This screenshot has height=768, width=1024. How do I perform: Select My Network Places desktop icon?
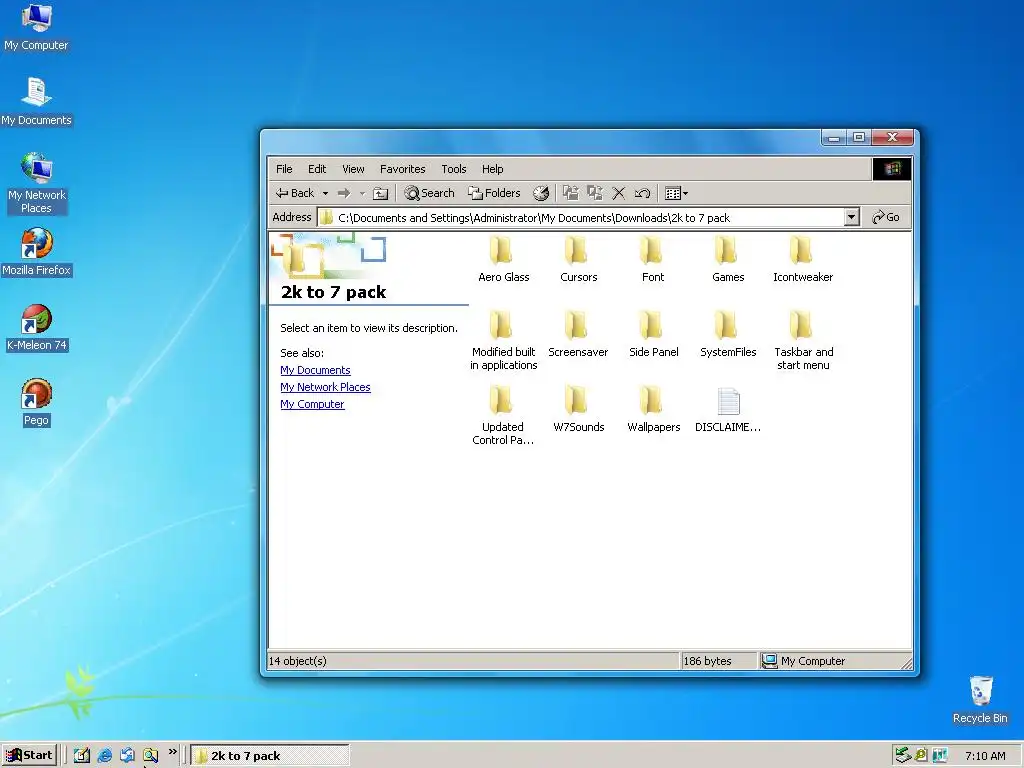coord(36,184)
